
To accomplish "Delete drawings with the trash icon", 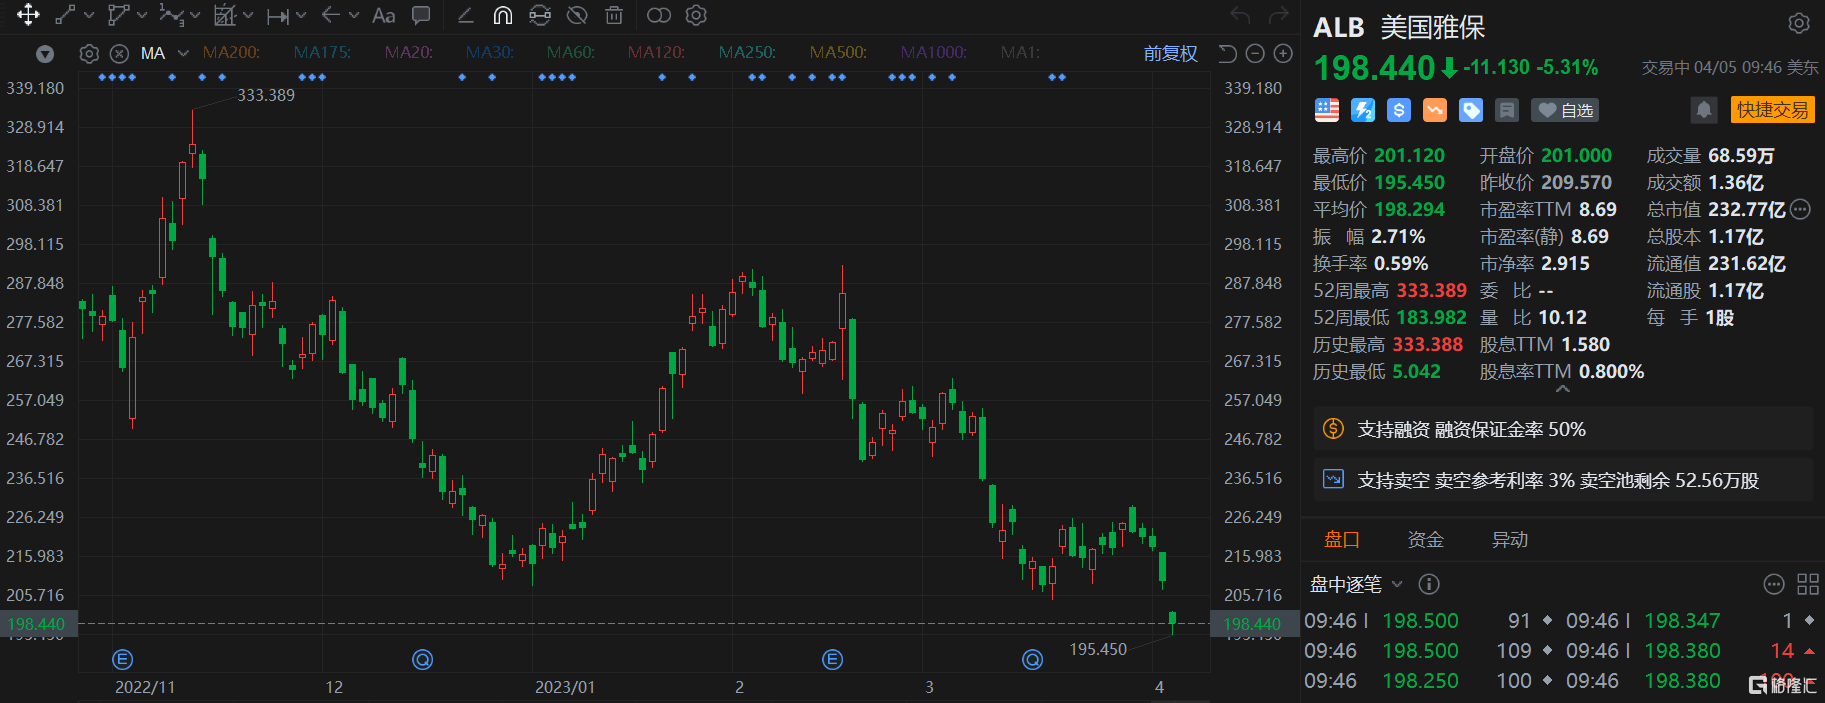I will pos(614,15).
